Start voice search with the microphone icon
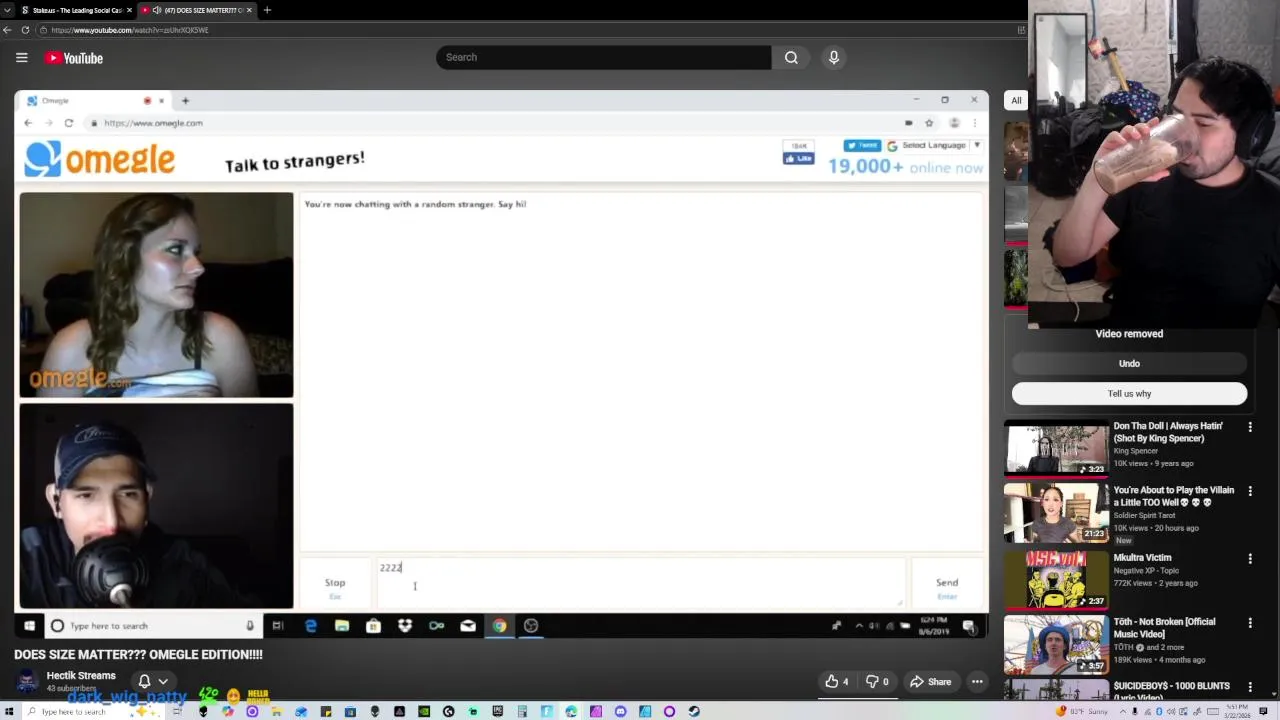Image resolution: width=1280 pixels, height=720 pixels. coord(833,57)
